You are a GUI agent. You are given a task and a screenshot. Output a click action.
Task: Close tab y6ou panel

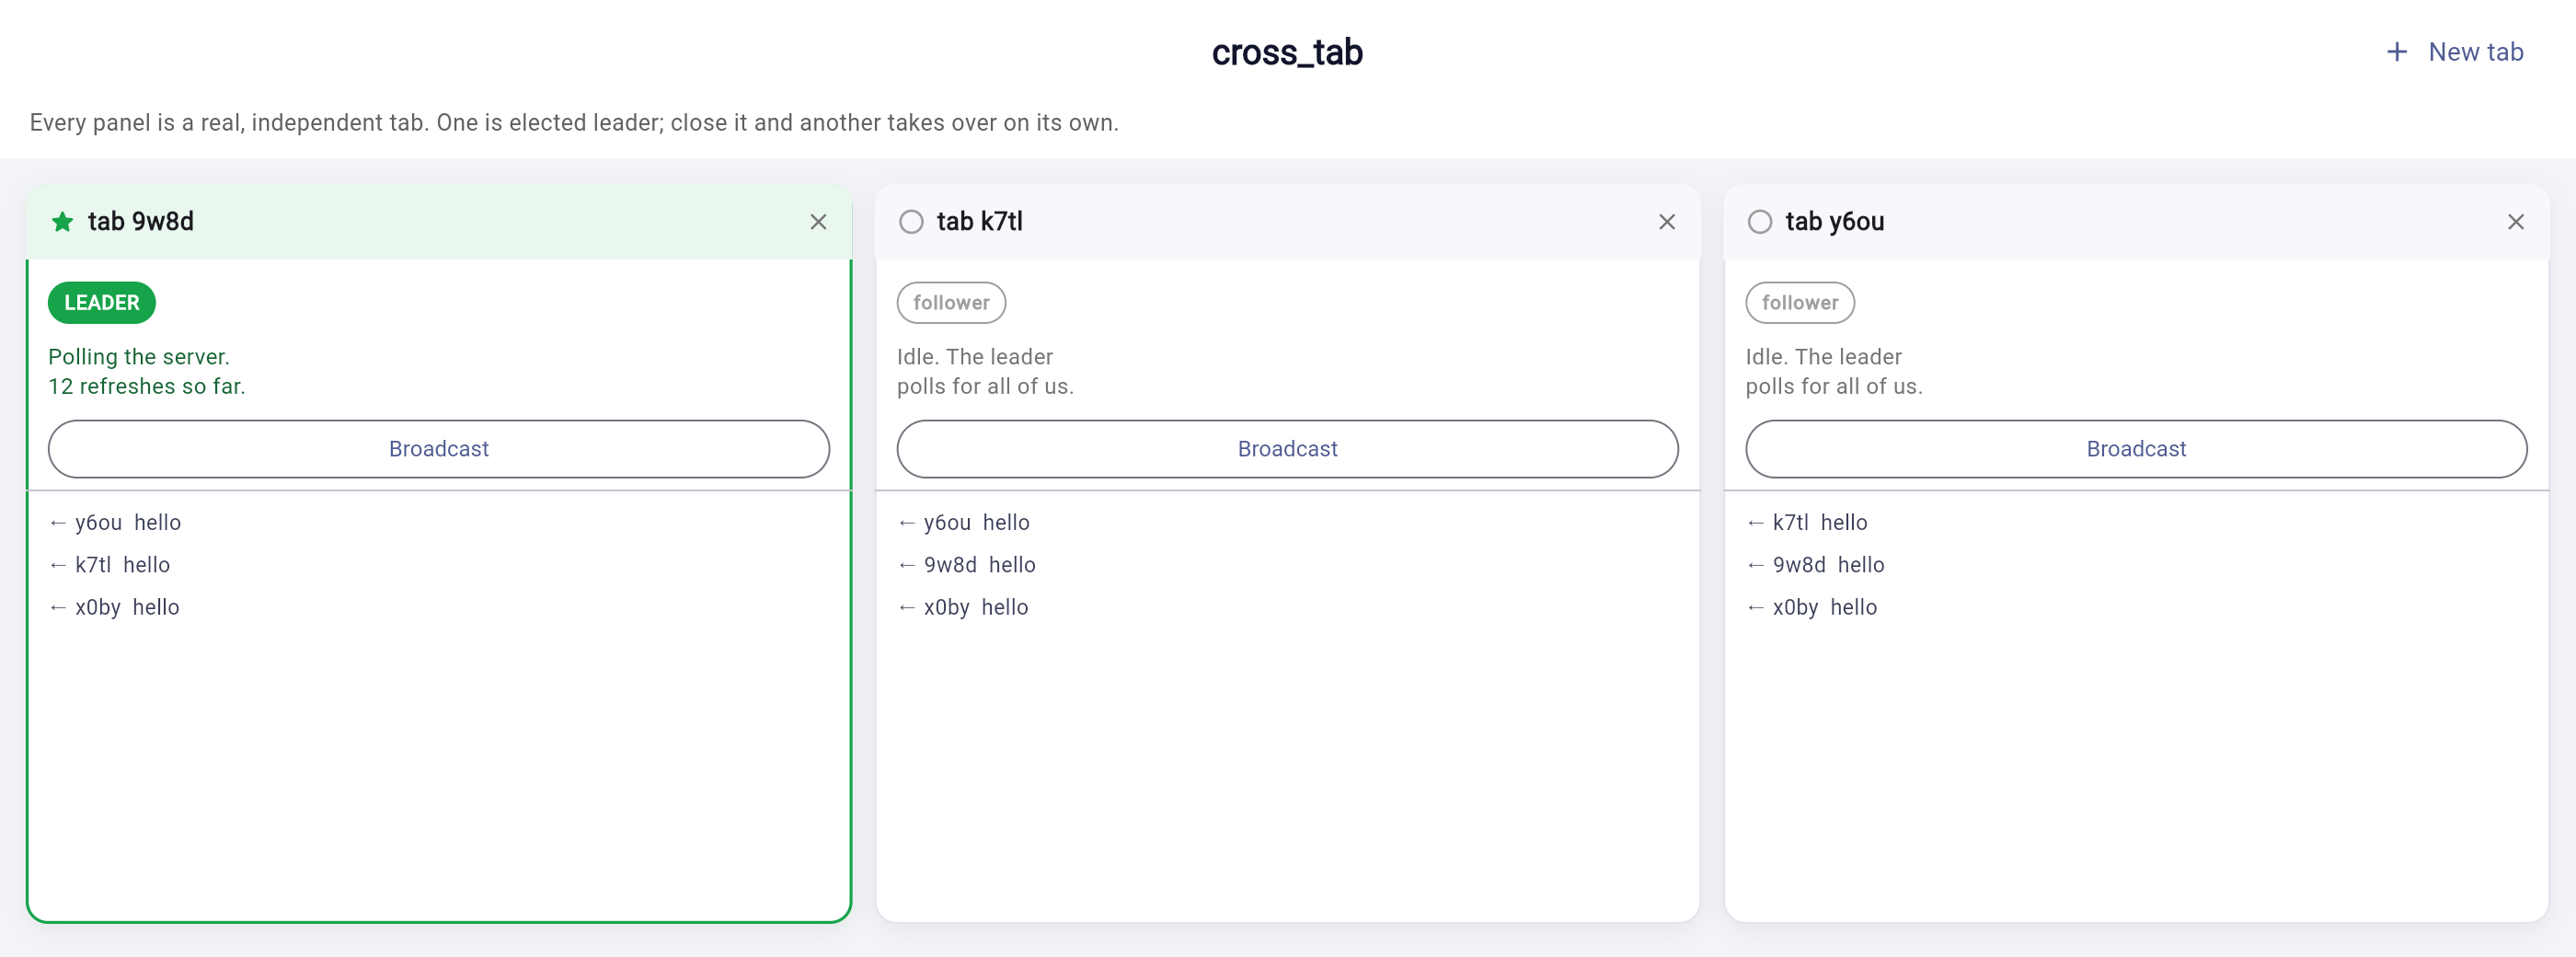tap(2516, 222)
